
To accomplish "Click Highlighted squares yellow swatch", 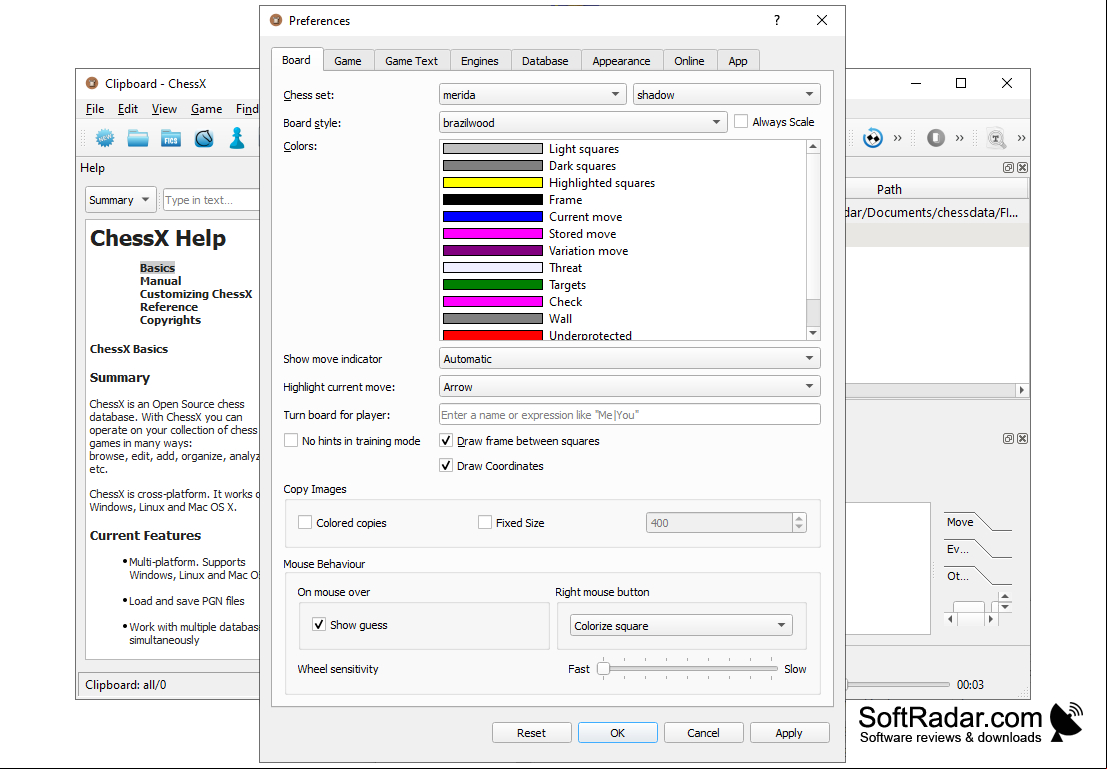I will (493, 183).
